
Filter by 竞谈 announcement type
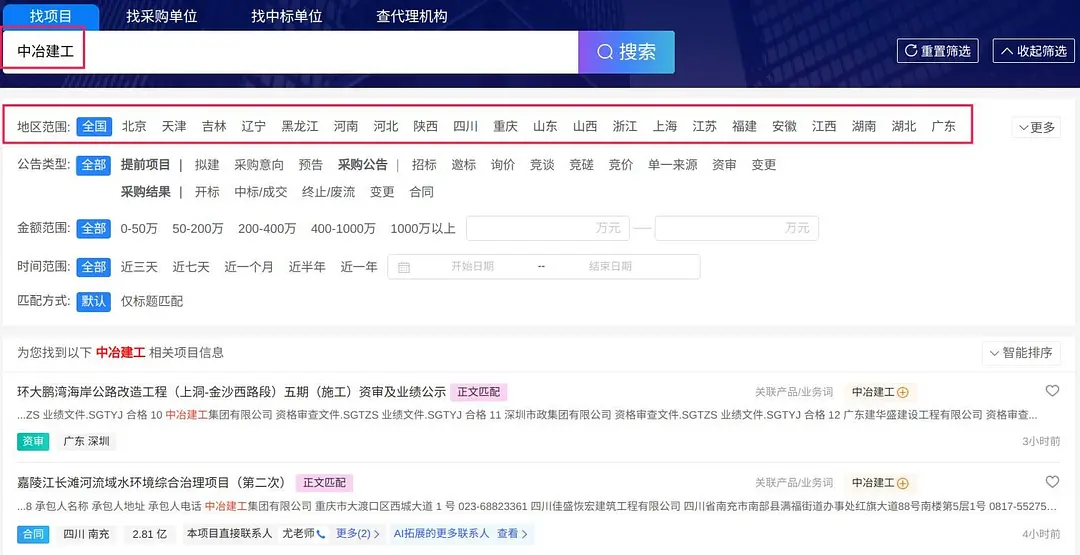542,165
